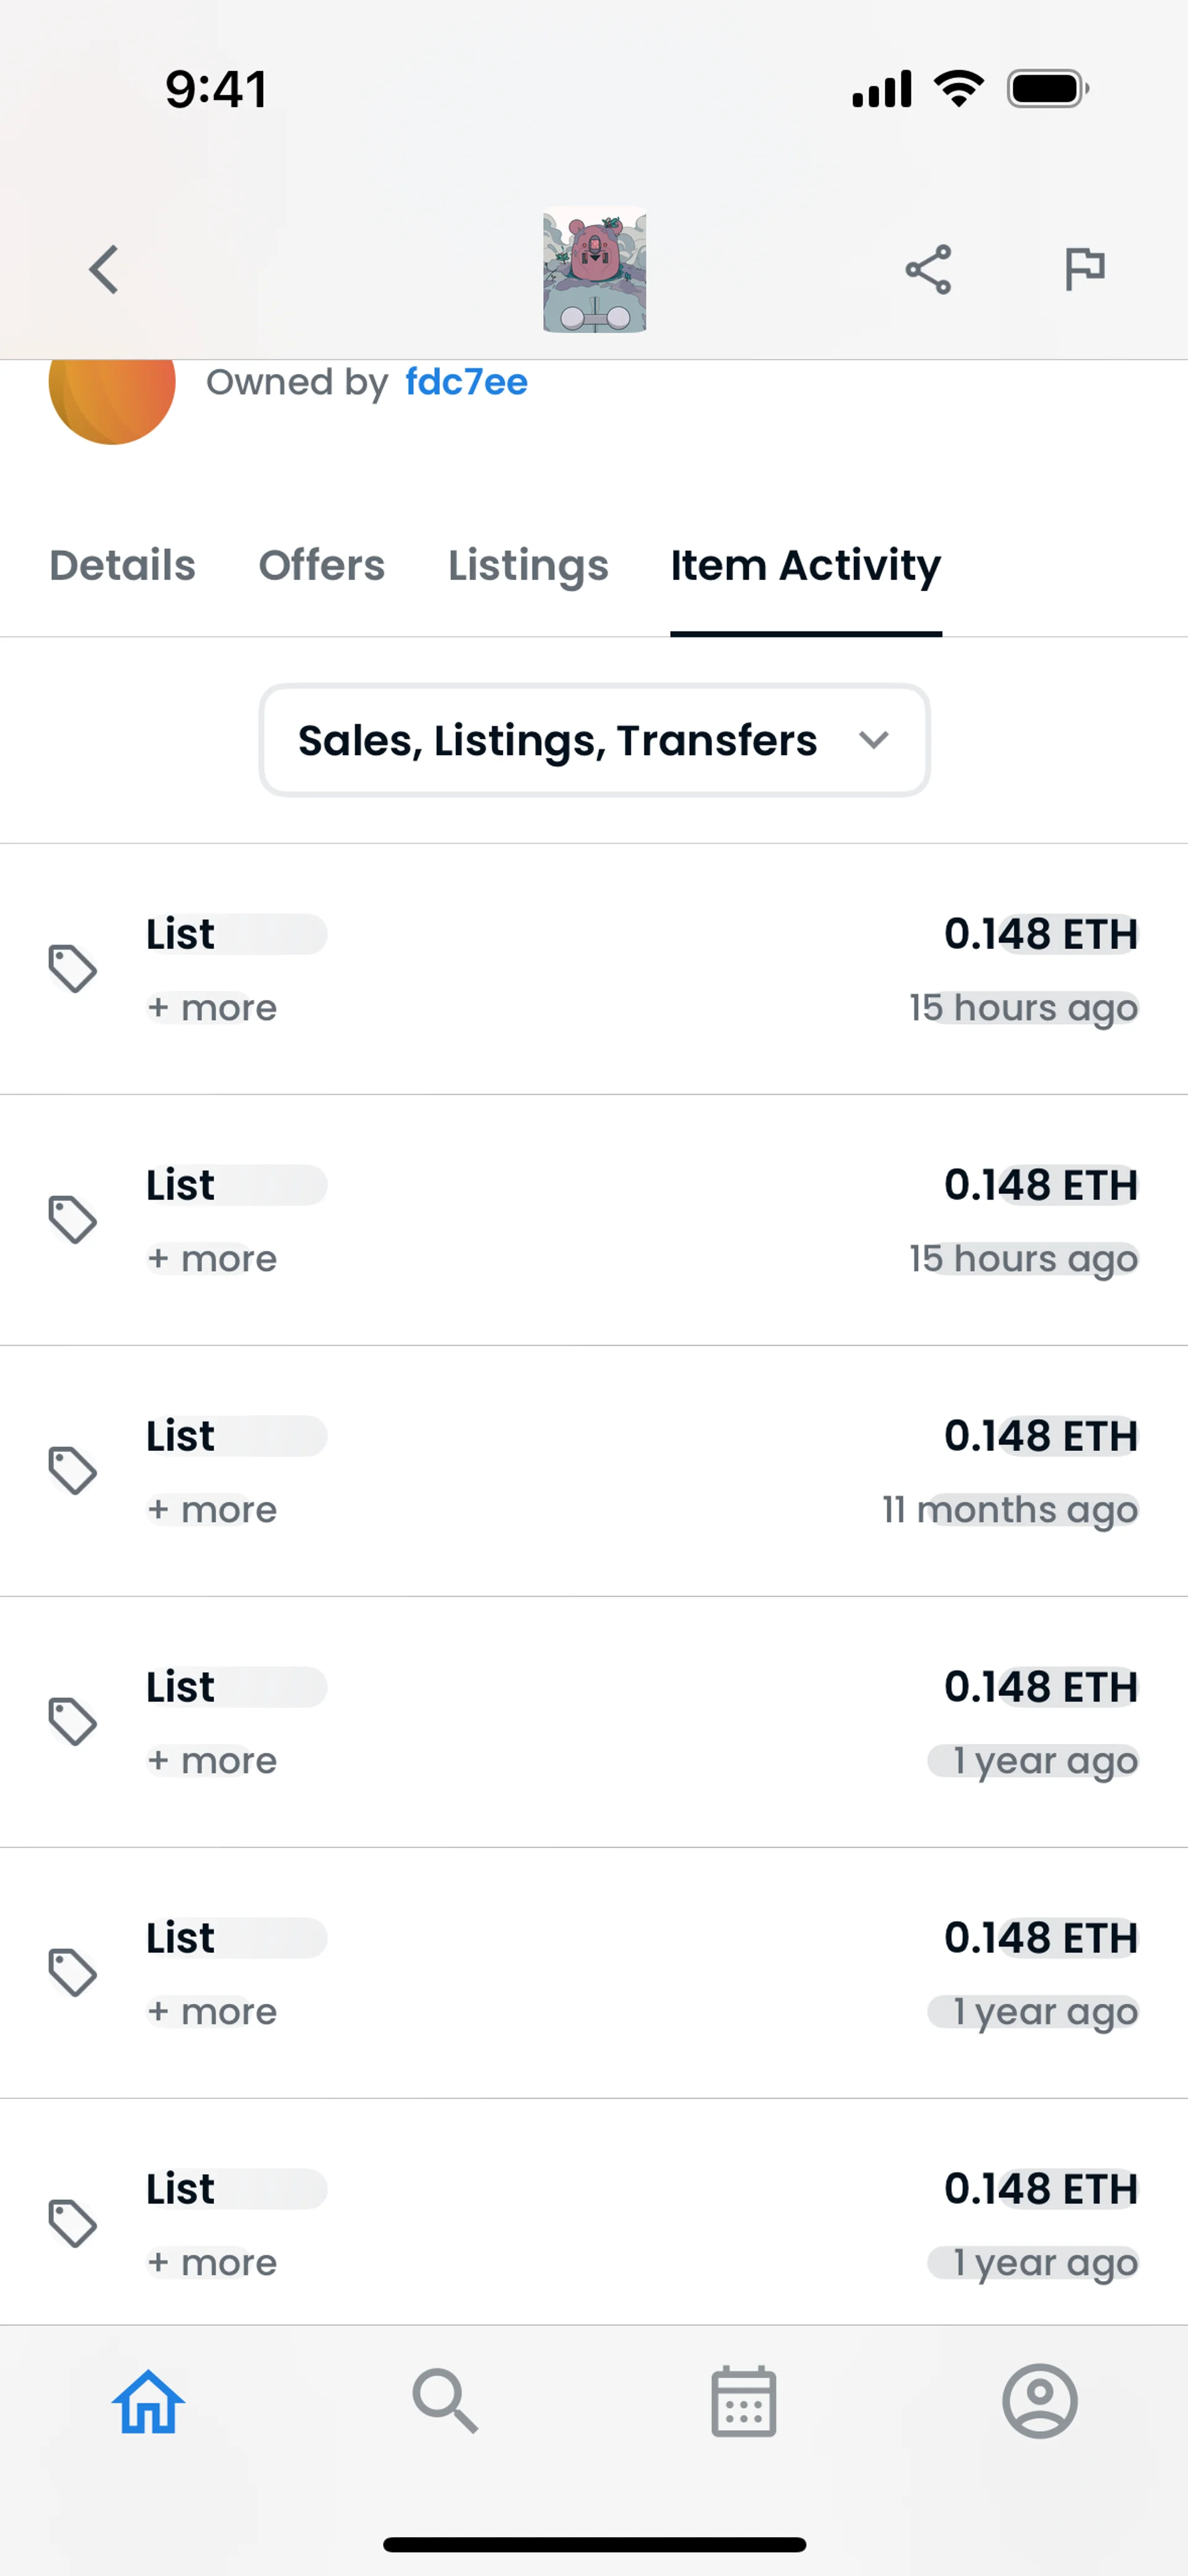Switch to the Details tab
Viewport: 1188px width, 2576px height.
[122, 566]
